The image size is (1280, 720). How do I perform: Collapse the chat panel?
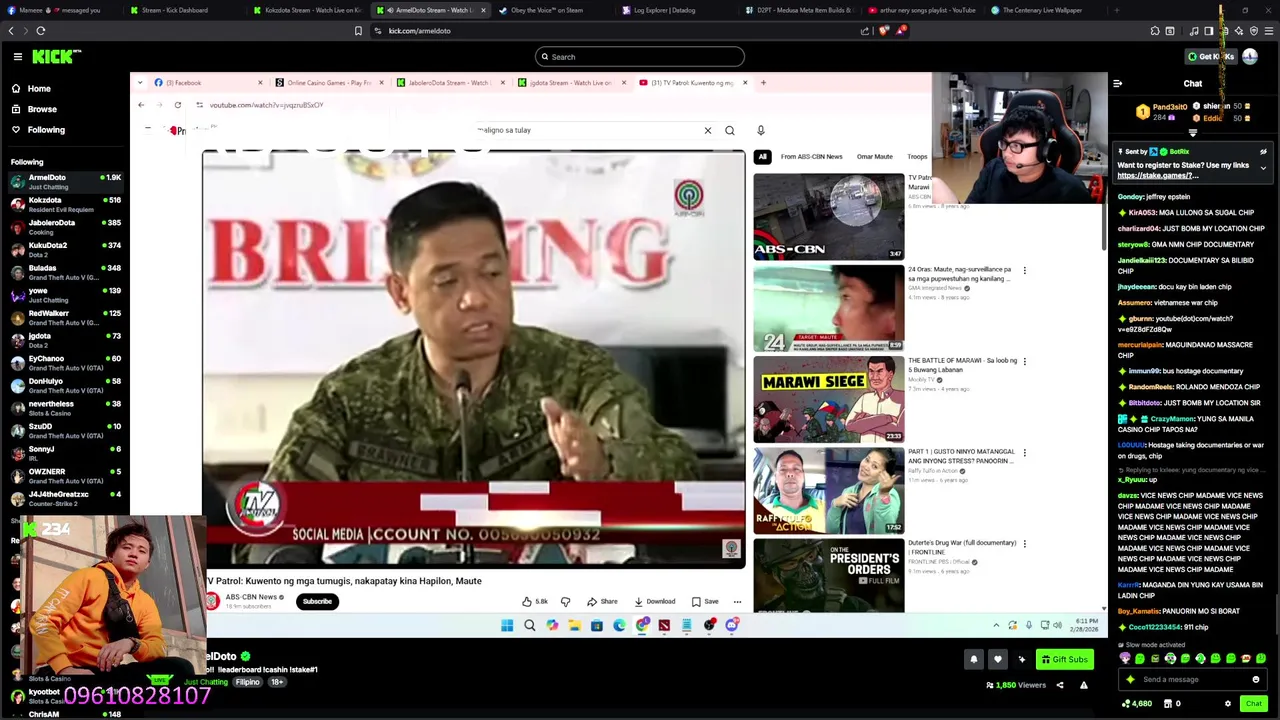point(1117,84)
